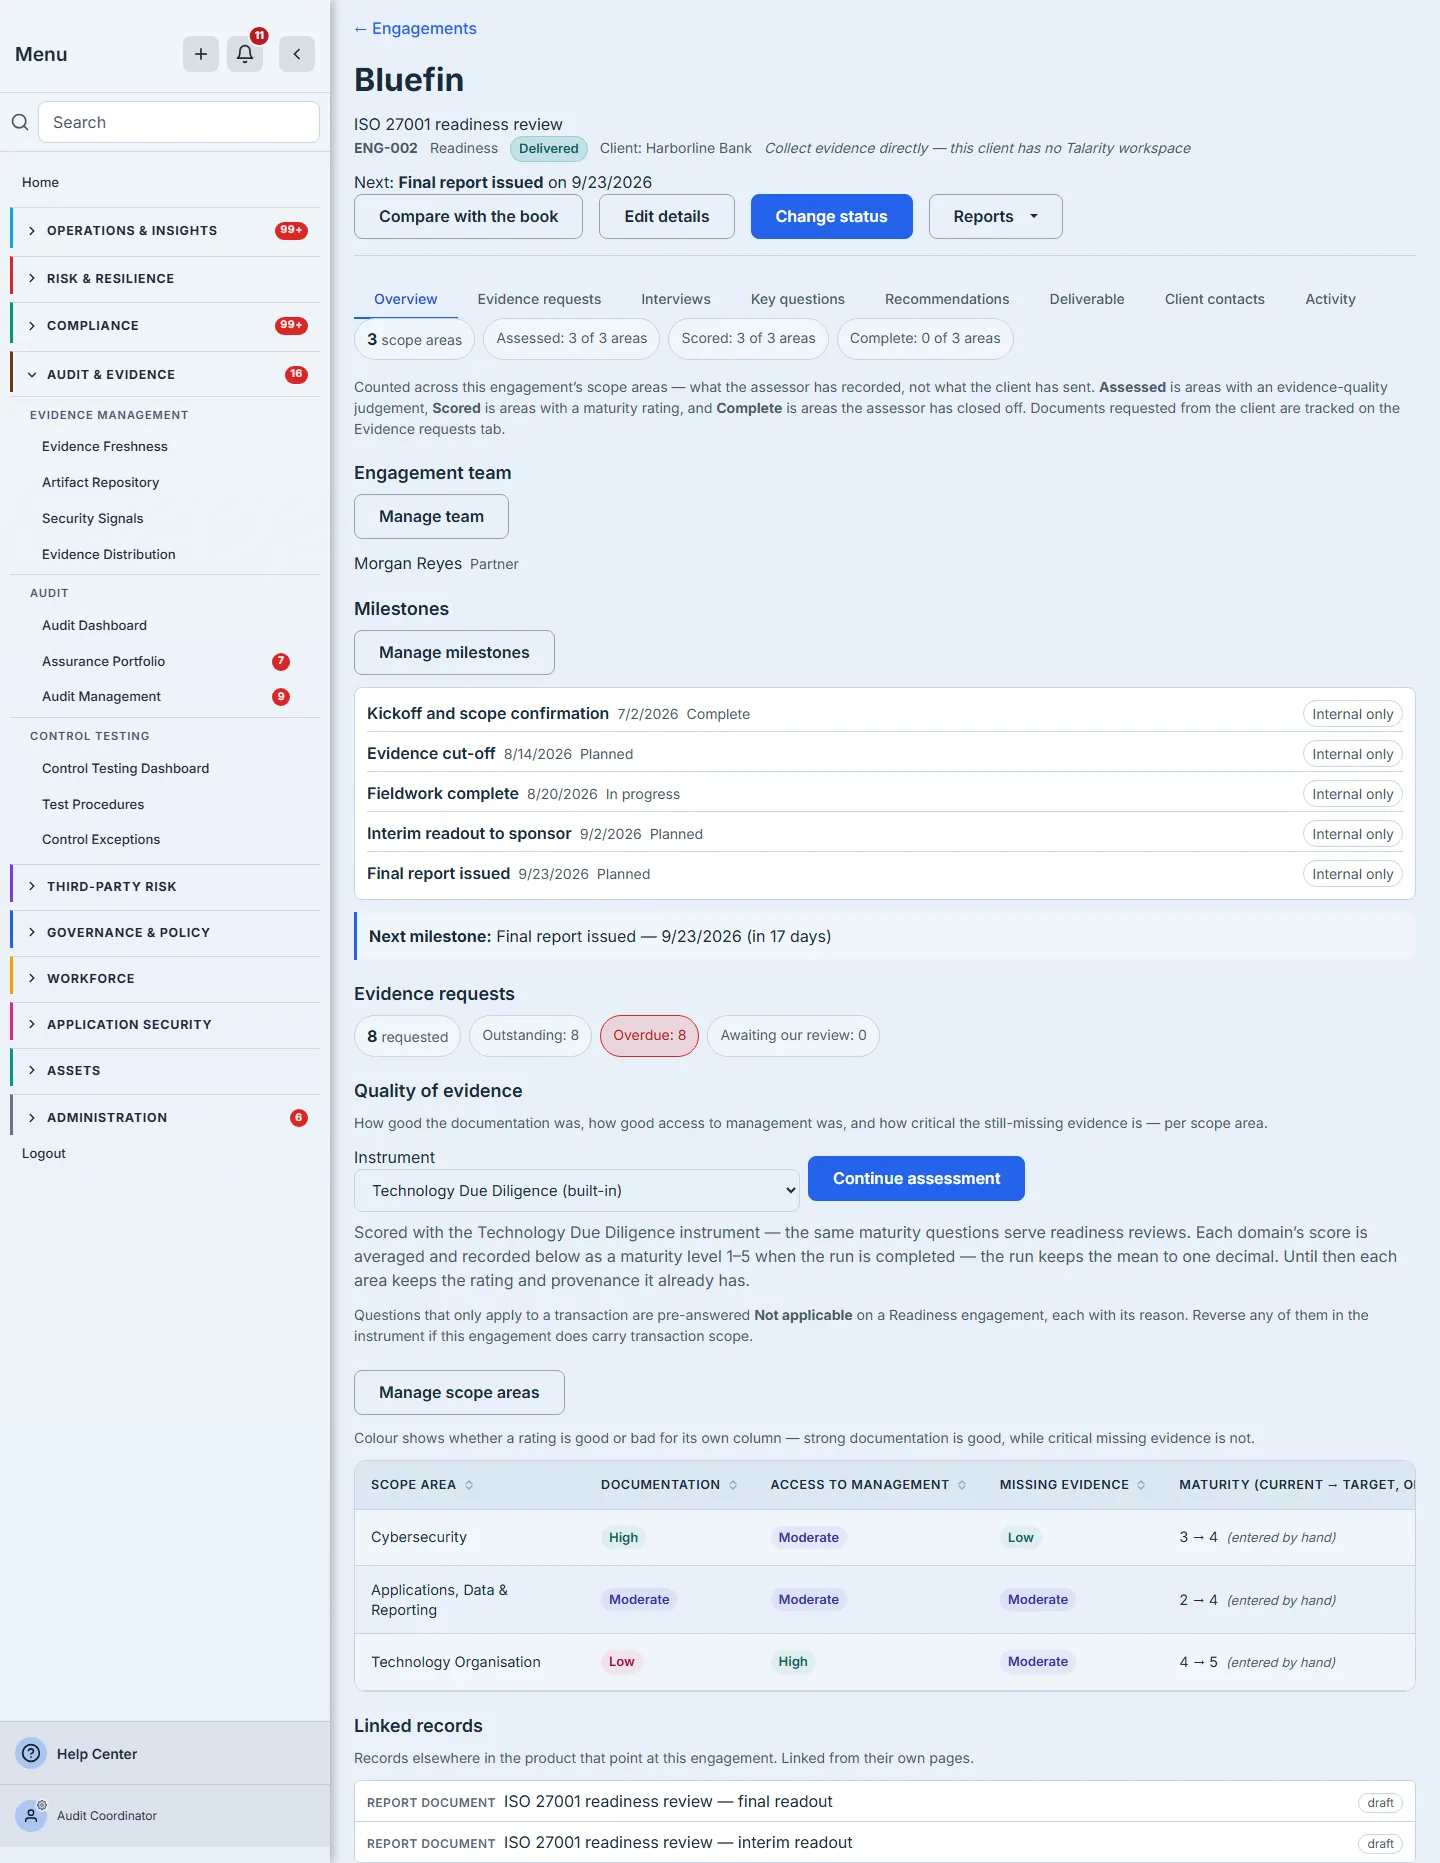1440x1863 pixels.
Task: Open the Instrument selector dropdown
Action: tap(577, 1191)
